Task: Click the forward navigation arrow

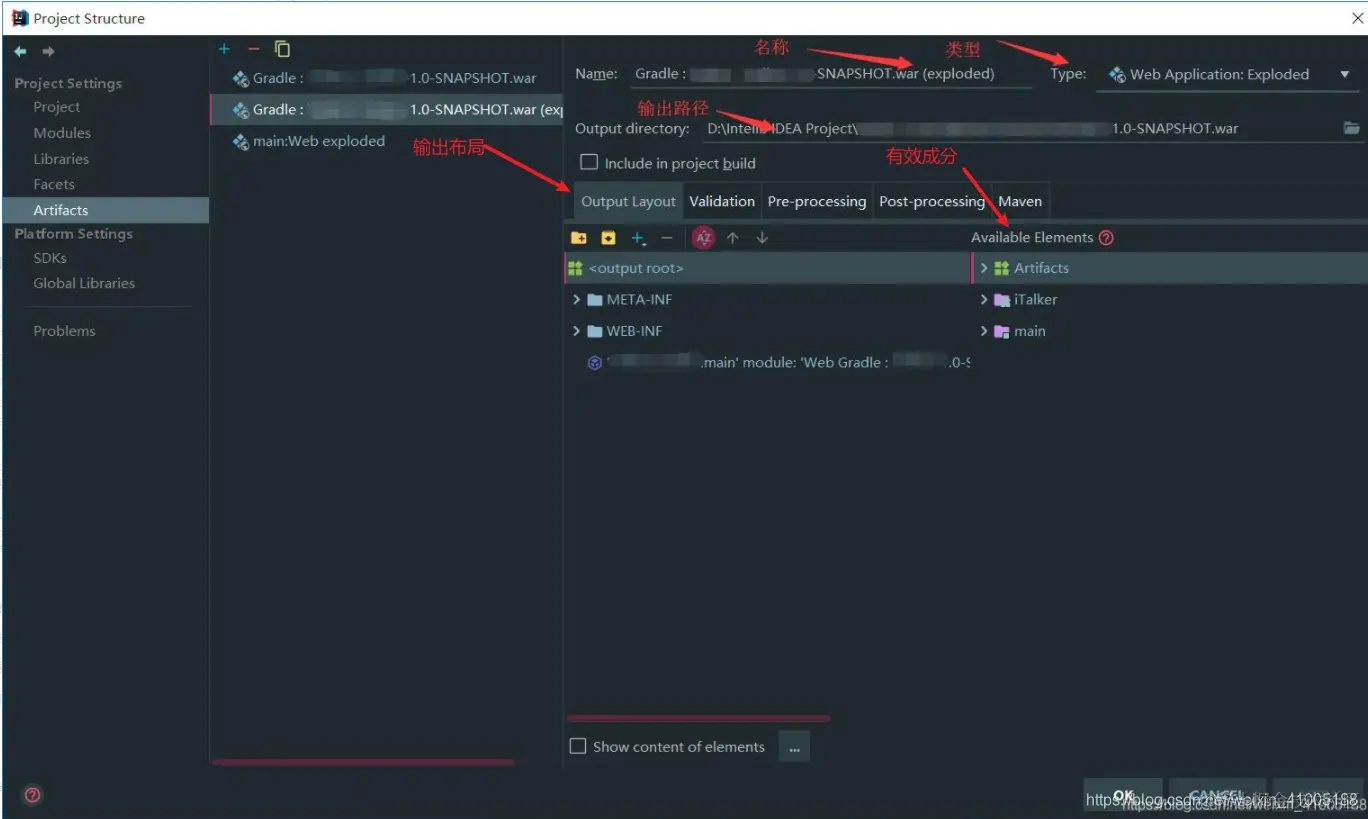Action: [x=48, y=51]
